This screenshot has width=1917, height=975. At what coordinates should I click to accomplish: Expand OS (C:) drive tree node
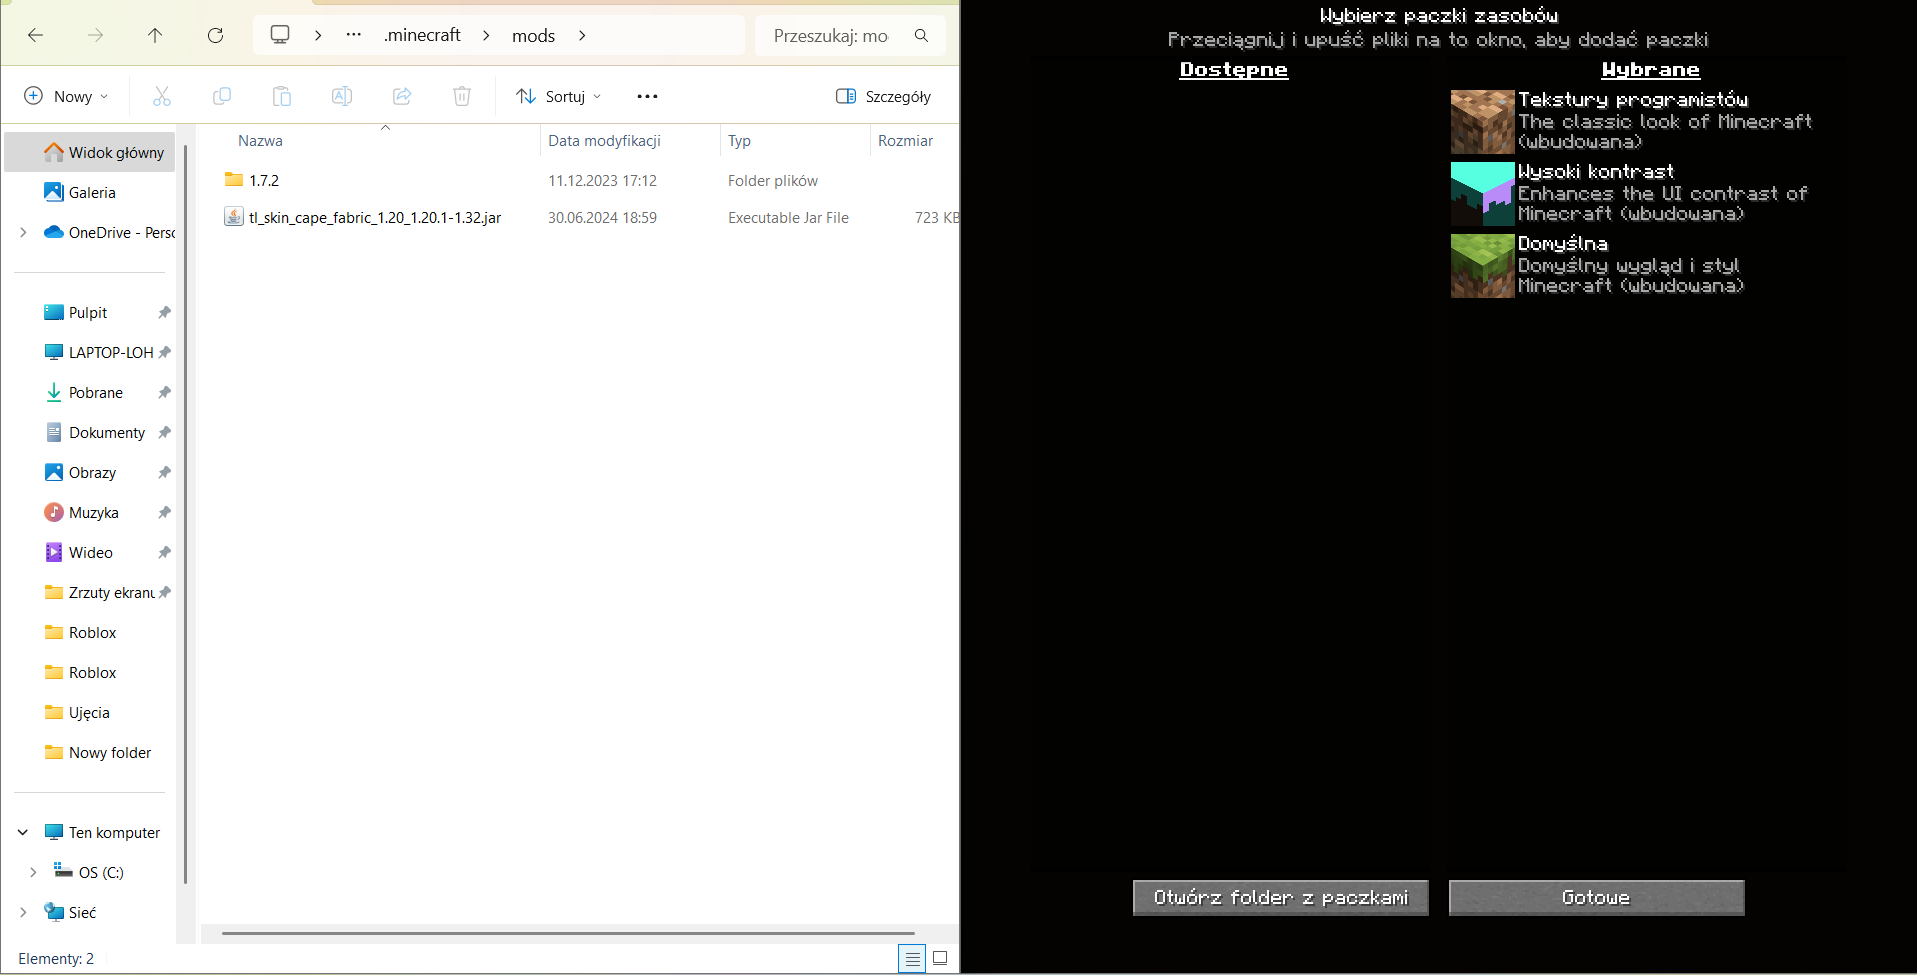click(x=33, y=872)
